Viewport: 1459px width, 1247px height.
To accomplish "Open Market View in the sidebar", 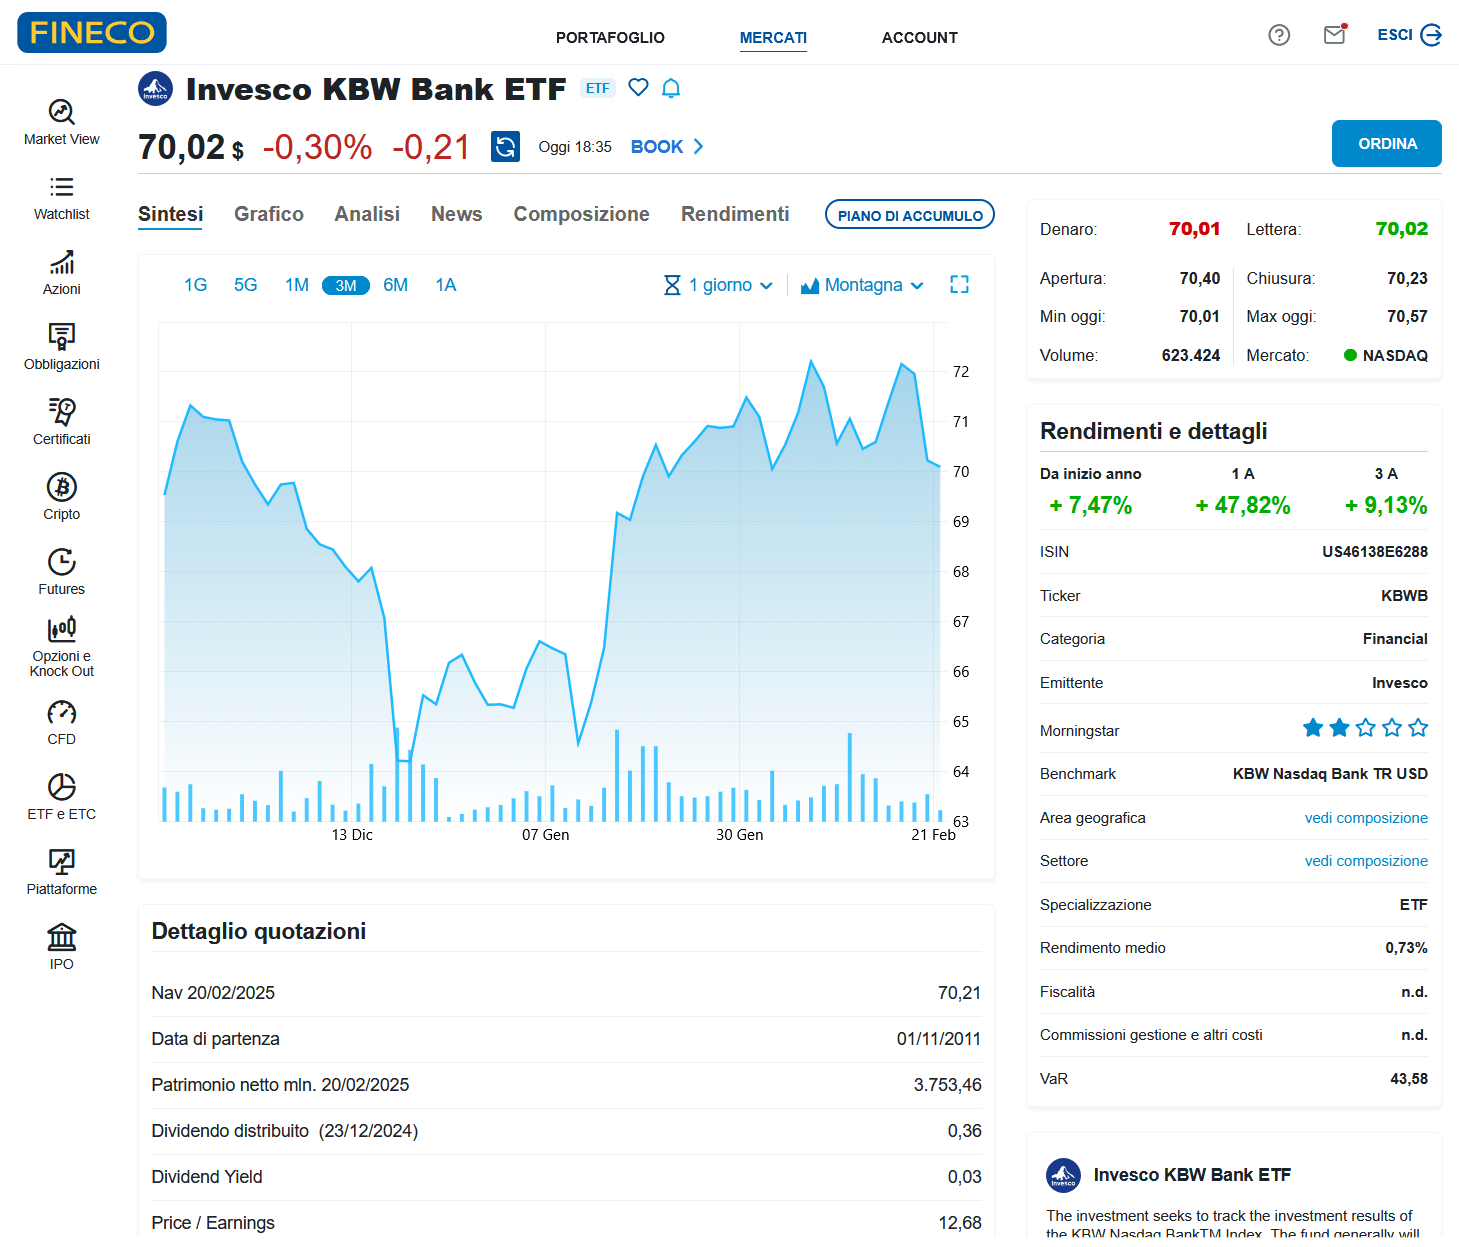I will [62, 123].
